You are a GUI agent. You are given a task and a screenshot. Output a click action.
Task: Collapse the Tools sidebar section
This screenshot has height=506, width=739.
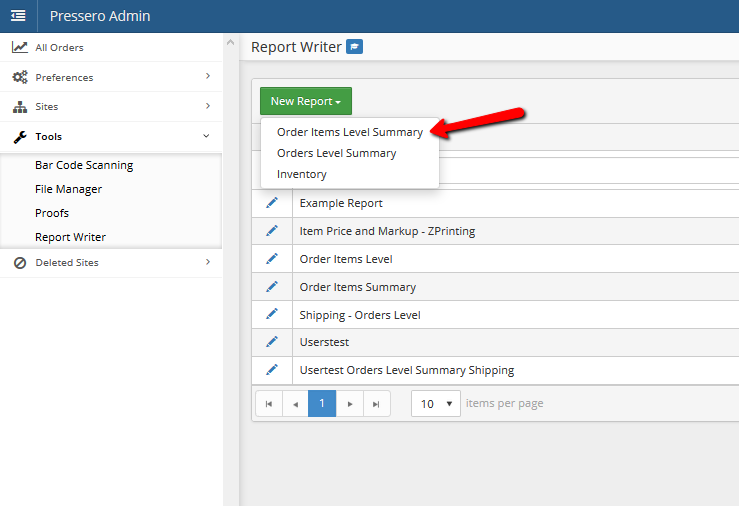[111, 137]
